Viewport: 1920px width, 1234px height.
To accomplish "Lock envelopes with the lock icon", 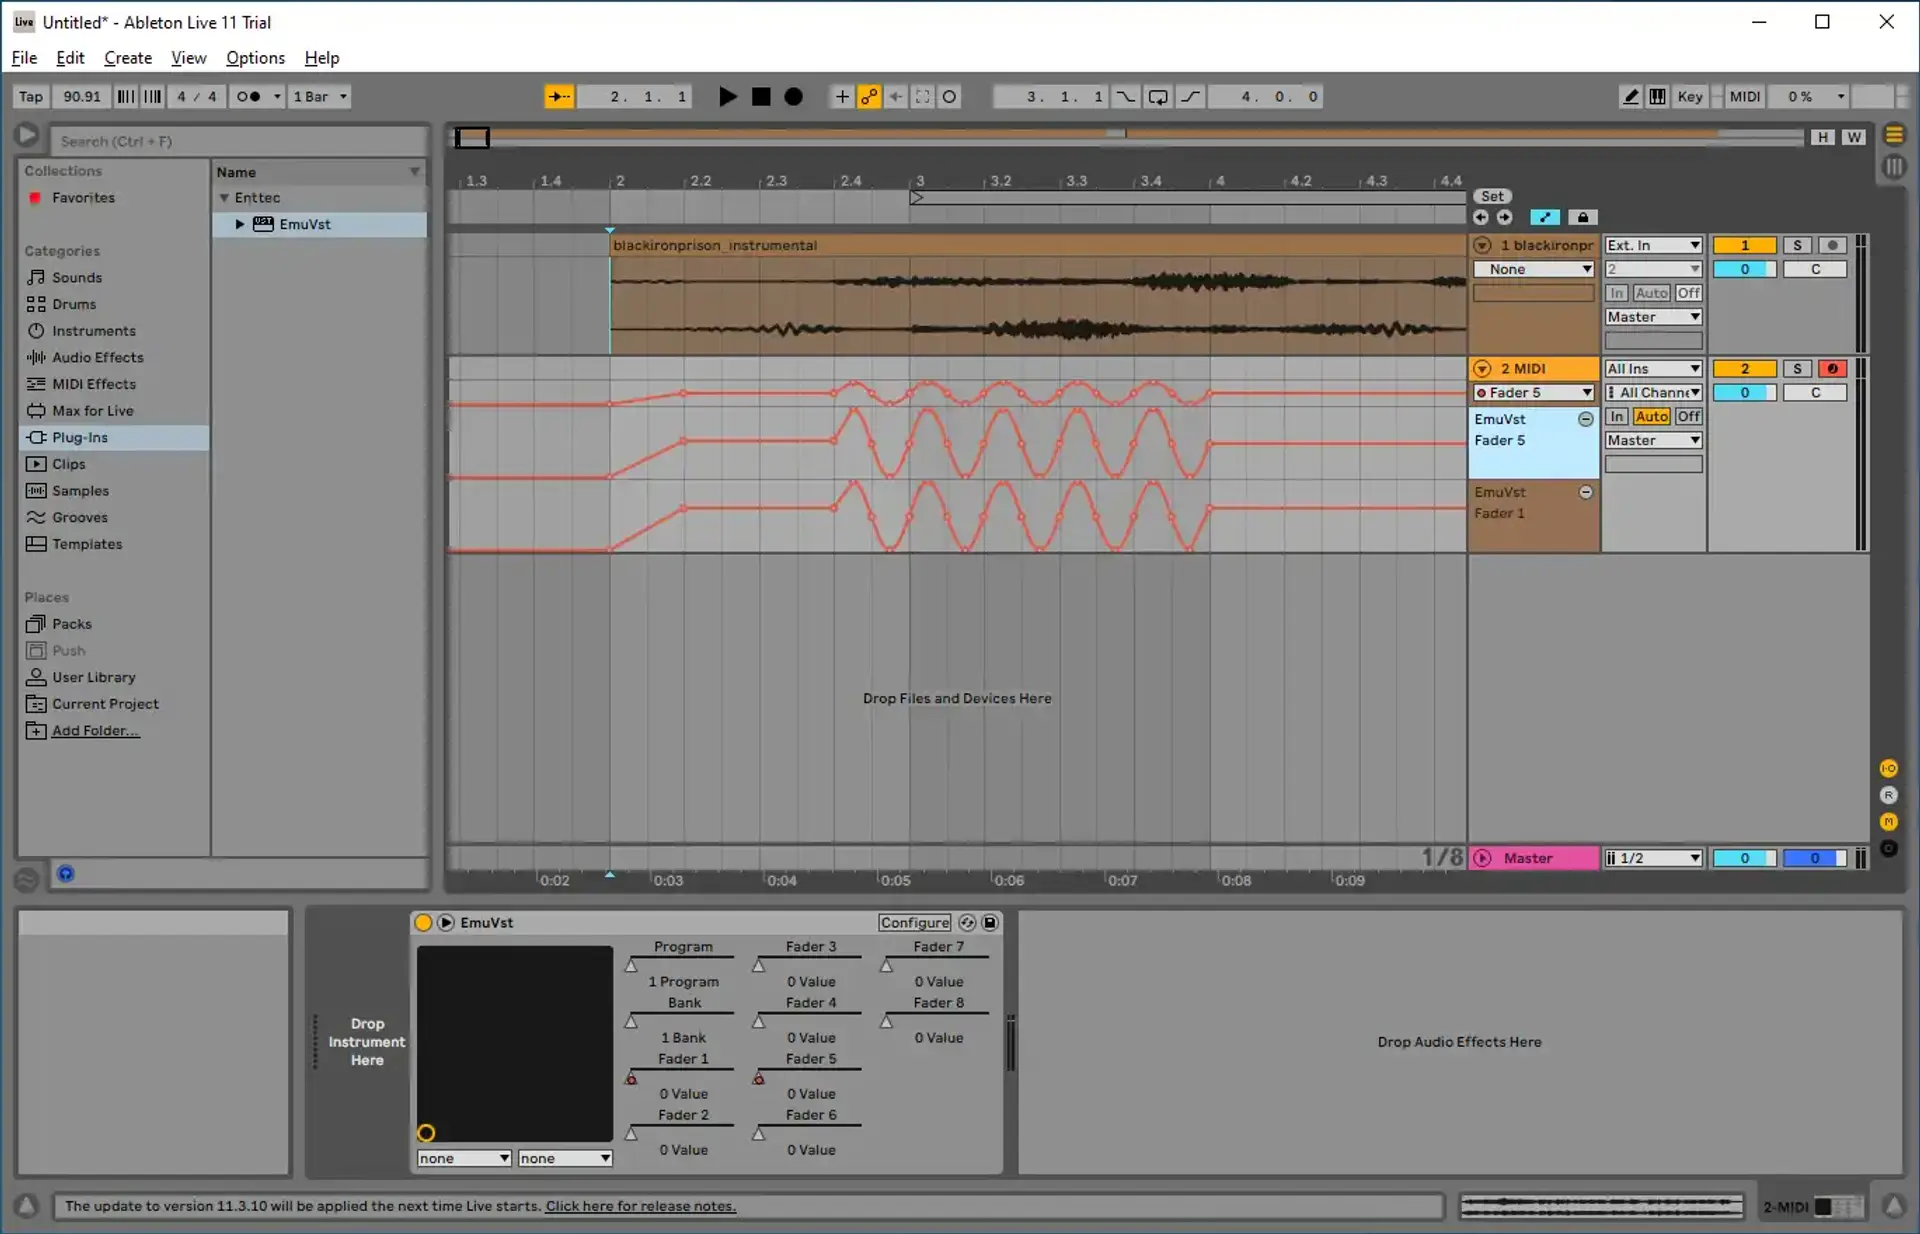I will 1582,217.
